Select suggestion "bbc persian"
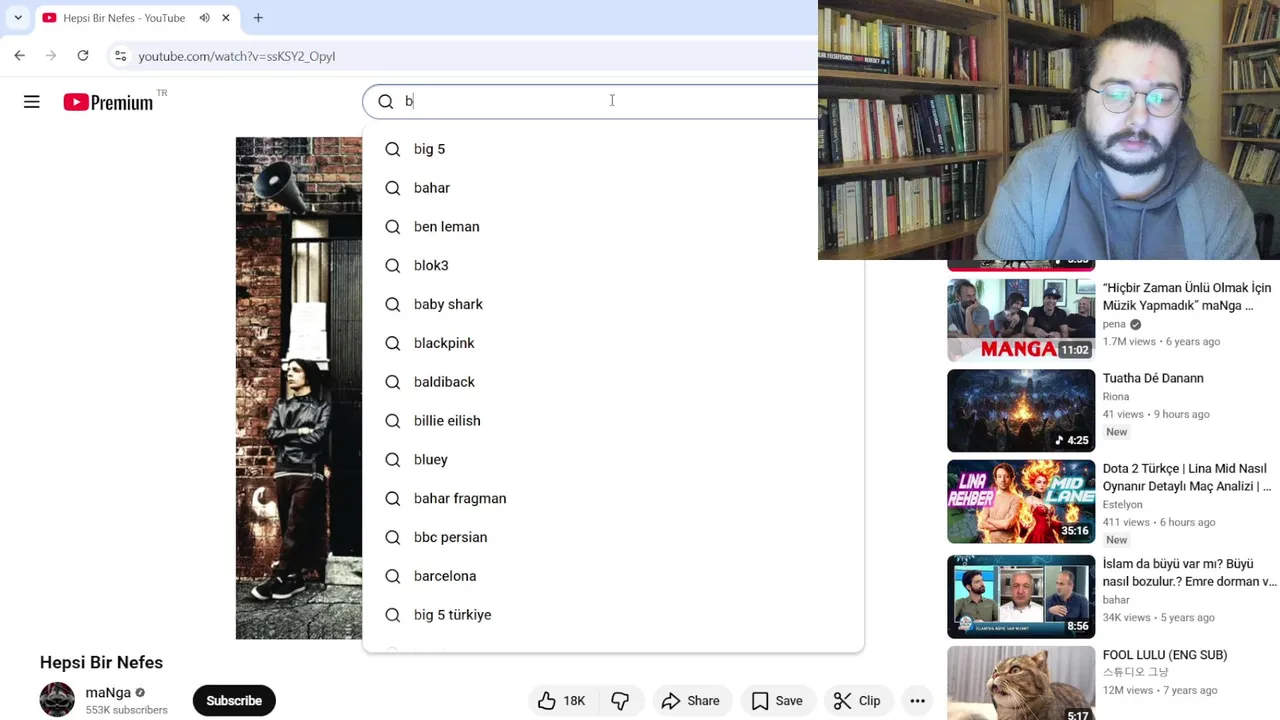 tap(613, 537)
